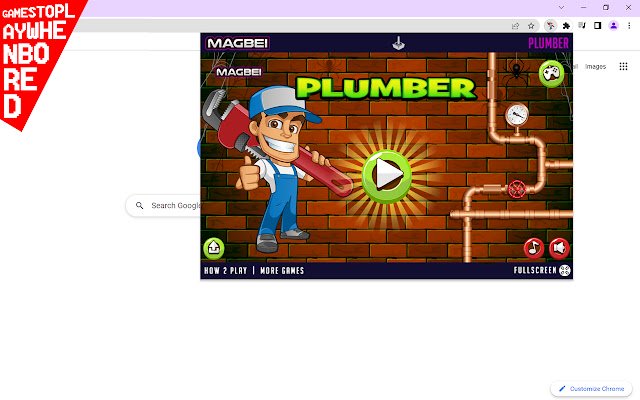Switch the game to FULLSCREEN
Viewport: 640px width, 400px height.
tap(542, 270)
